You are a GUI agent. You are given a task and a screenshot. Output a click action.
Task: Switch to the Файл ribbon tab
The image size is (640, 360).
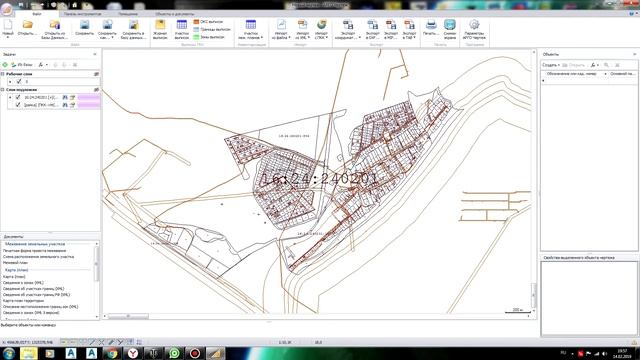(x=37, y=14)
